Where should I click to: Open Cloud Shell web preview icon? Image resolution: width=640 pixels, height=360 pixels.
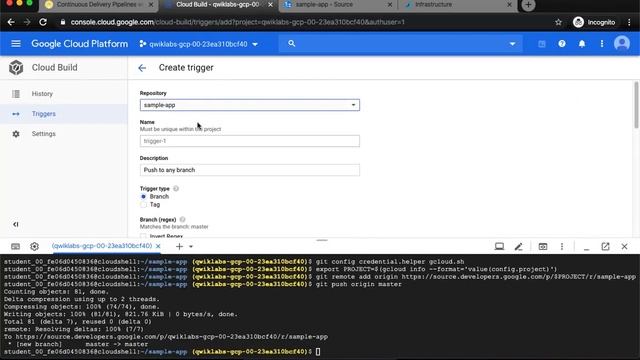(x=542, y=247)
